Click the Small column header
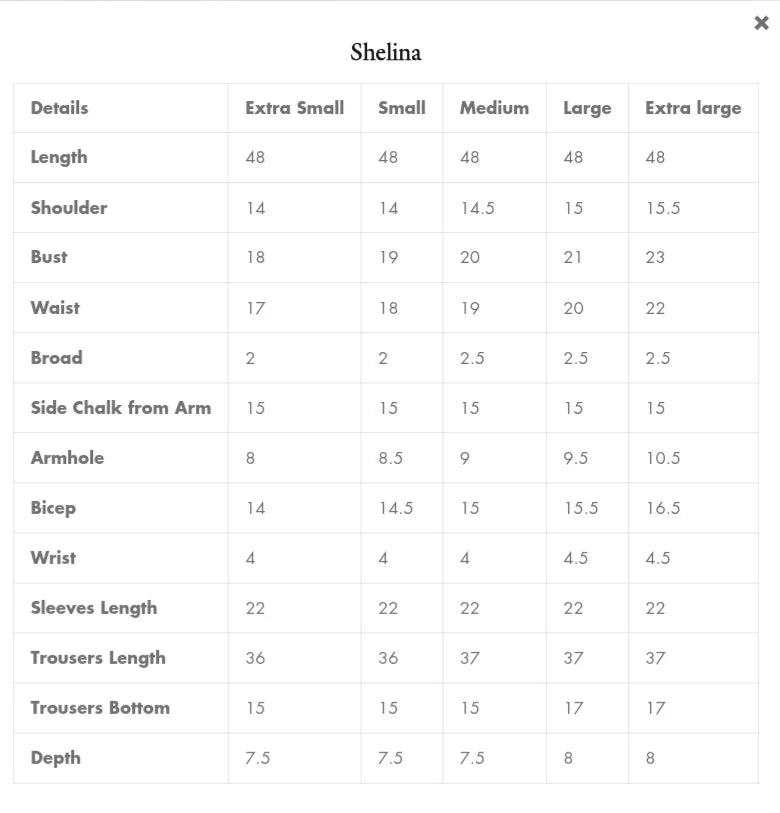The image size is (780, 813). (401, 108)
